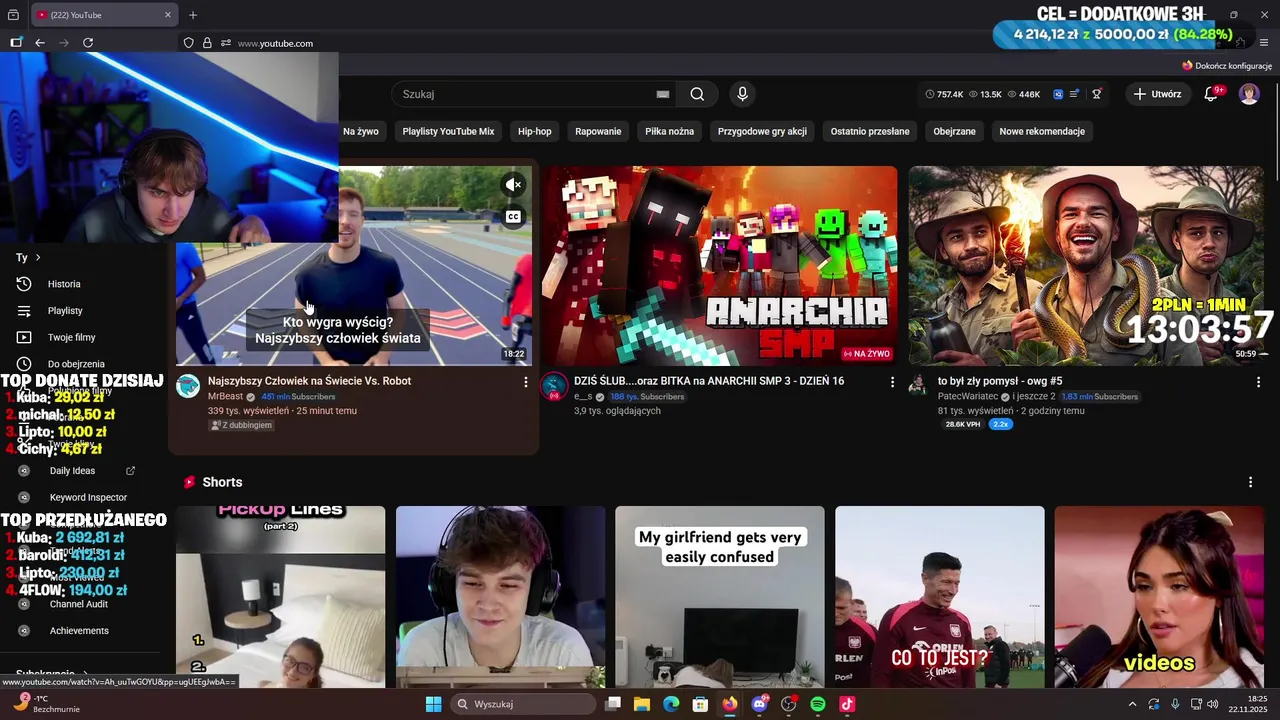Select the Ostatnio przesłane chip
This screenshot has width=1280, height=720.
click(870, 131)
